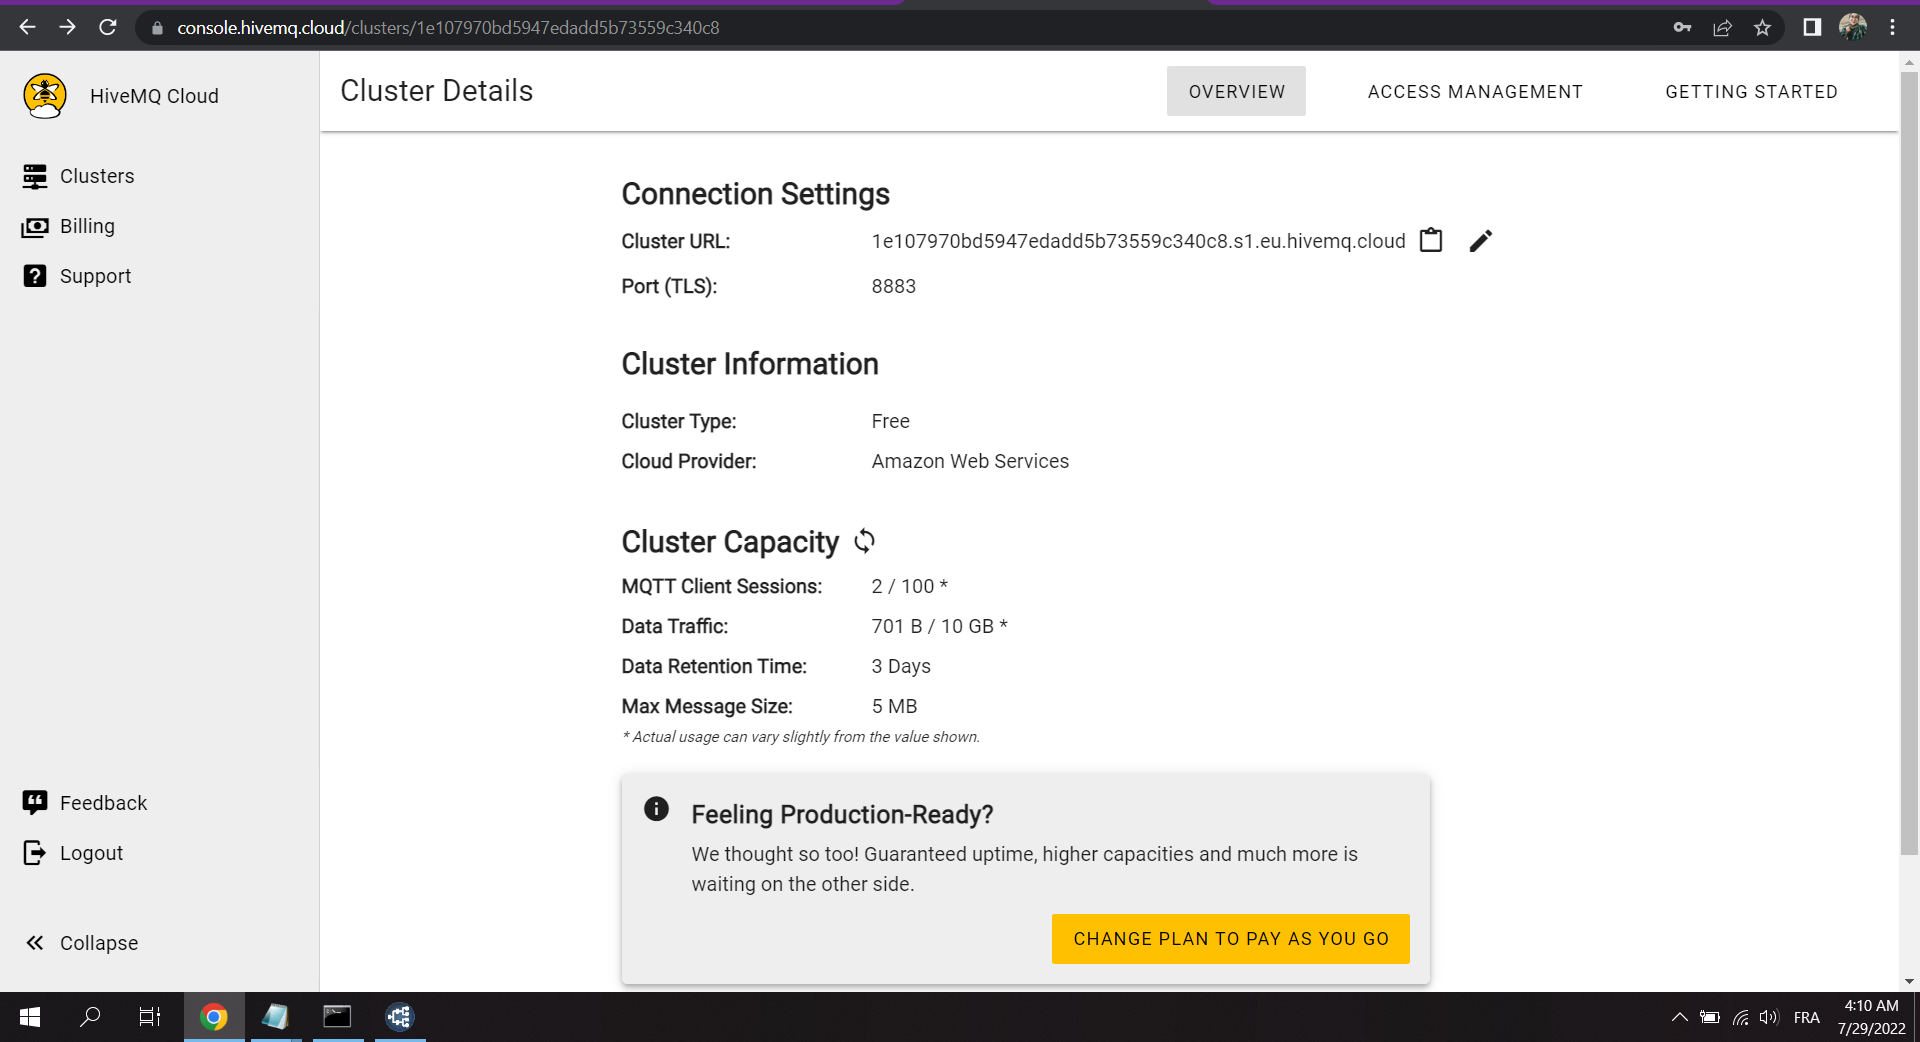The width and height of the screenshot is (1920, 1042).
Task: Select the 3 Days retention value
Action: [x=901, y=666]
